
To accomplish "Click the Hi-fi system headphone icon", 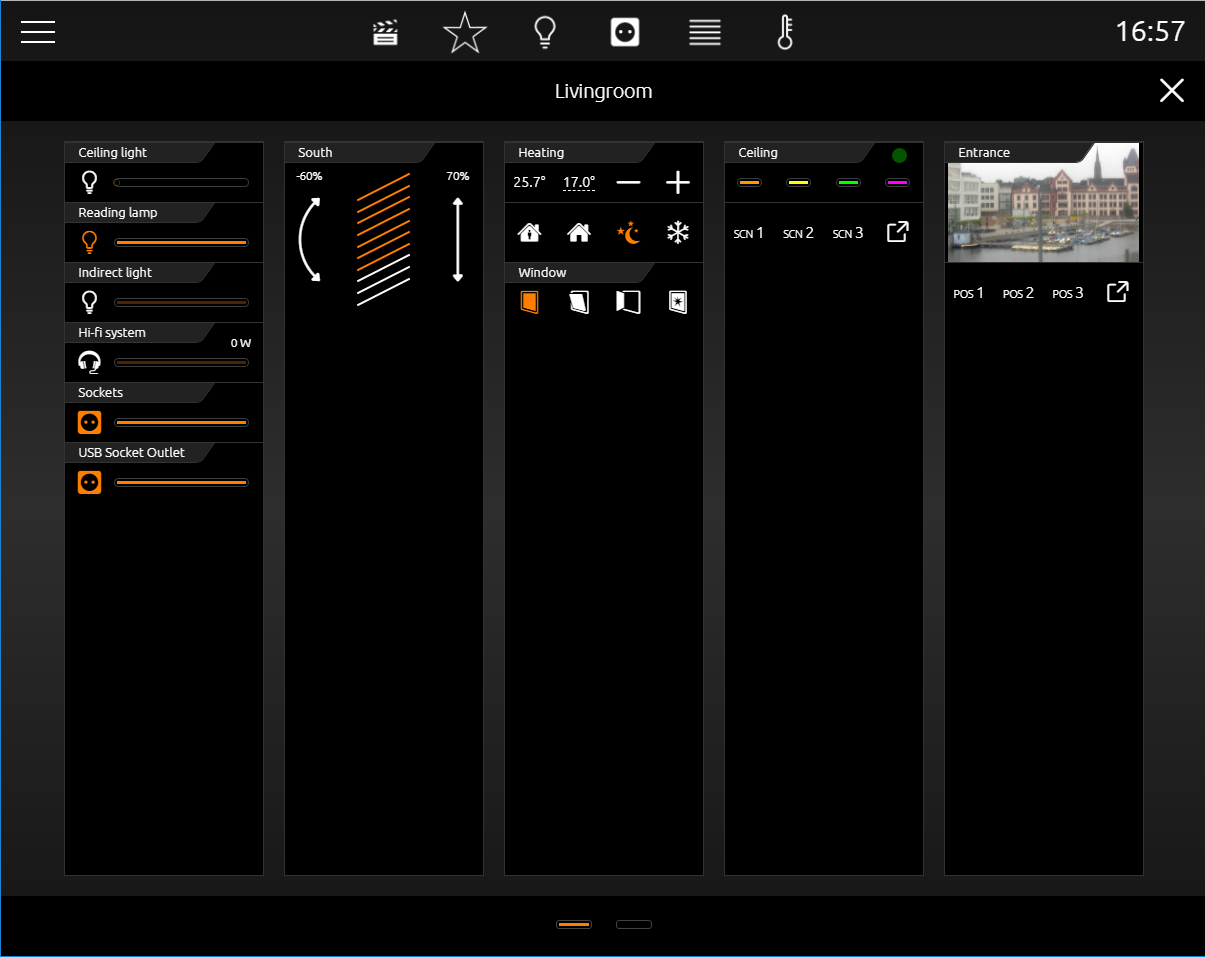I will point(89,362).
